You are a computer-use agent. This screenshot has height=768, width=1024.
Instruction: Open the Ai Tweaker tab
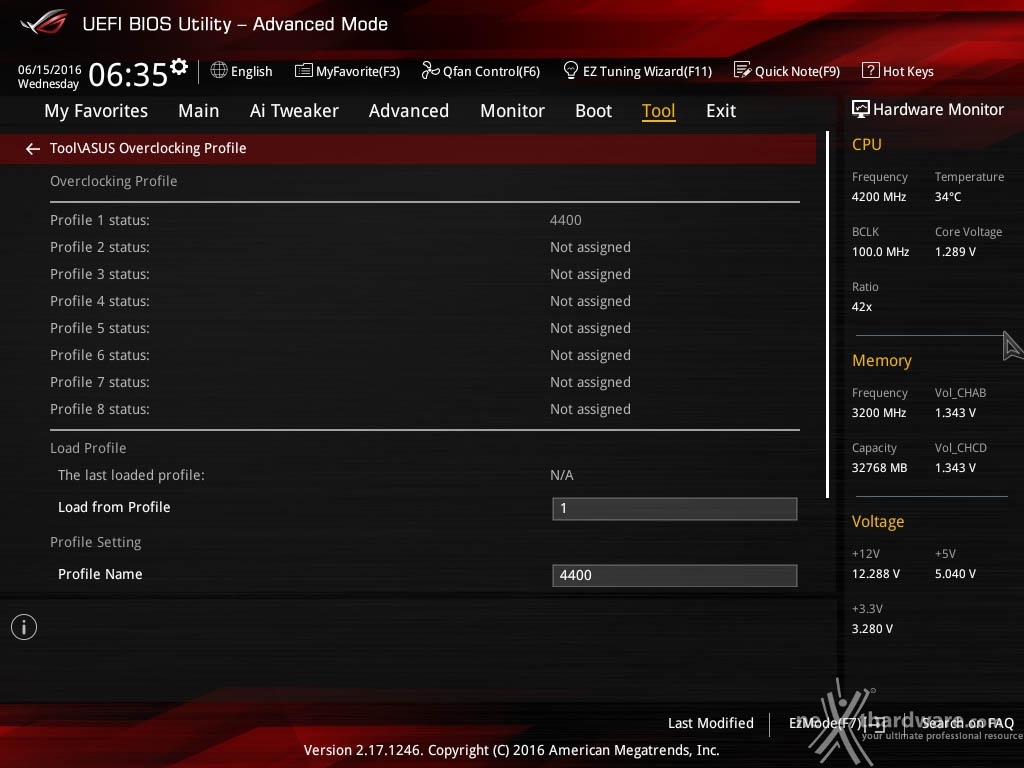pos(294,111)
